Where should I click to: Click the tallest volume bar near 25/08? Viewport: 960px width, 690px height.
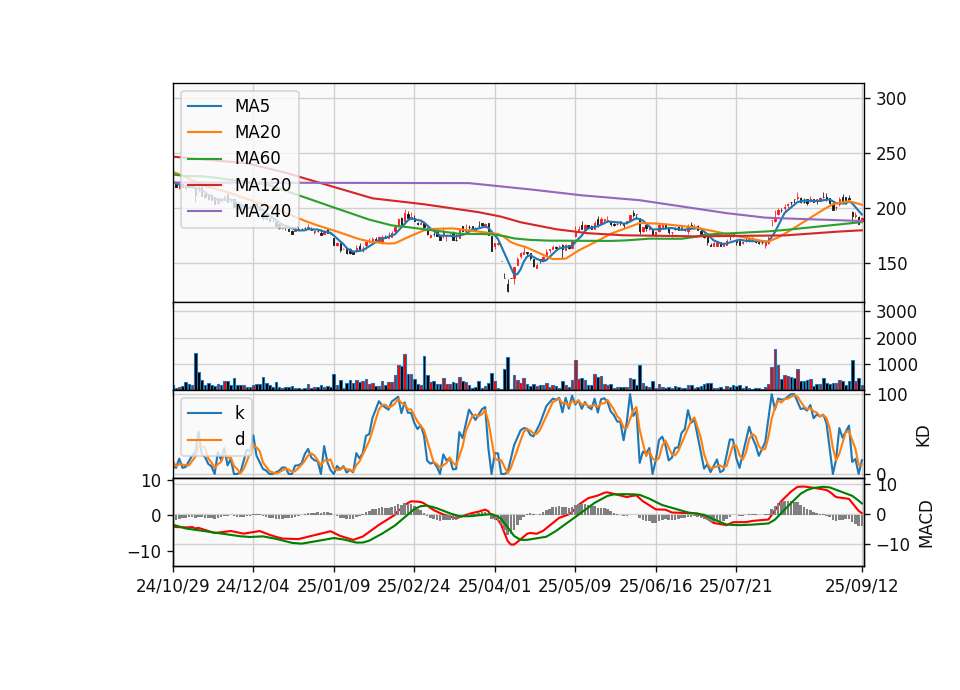[x=776, y=369]
